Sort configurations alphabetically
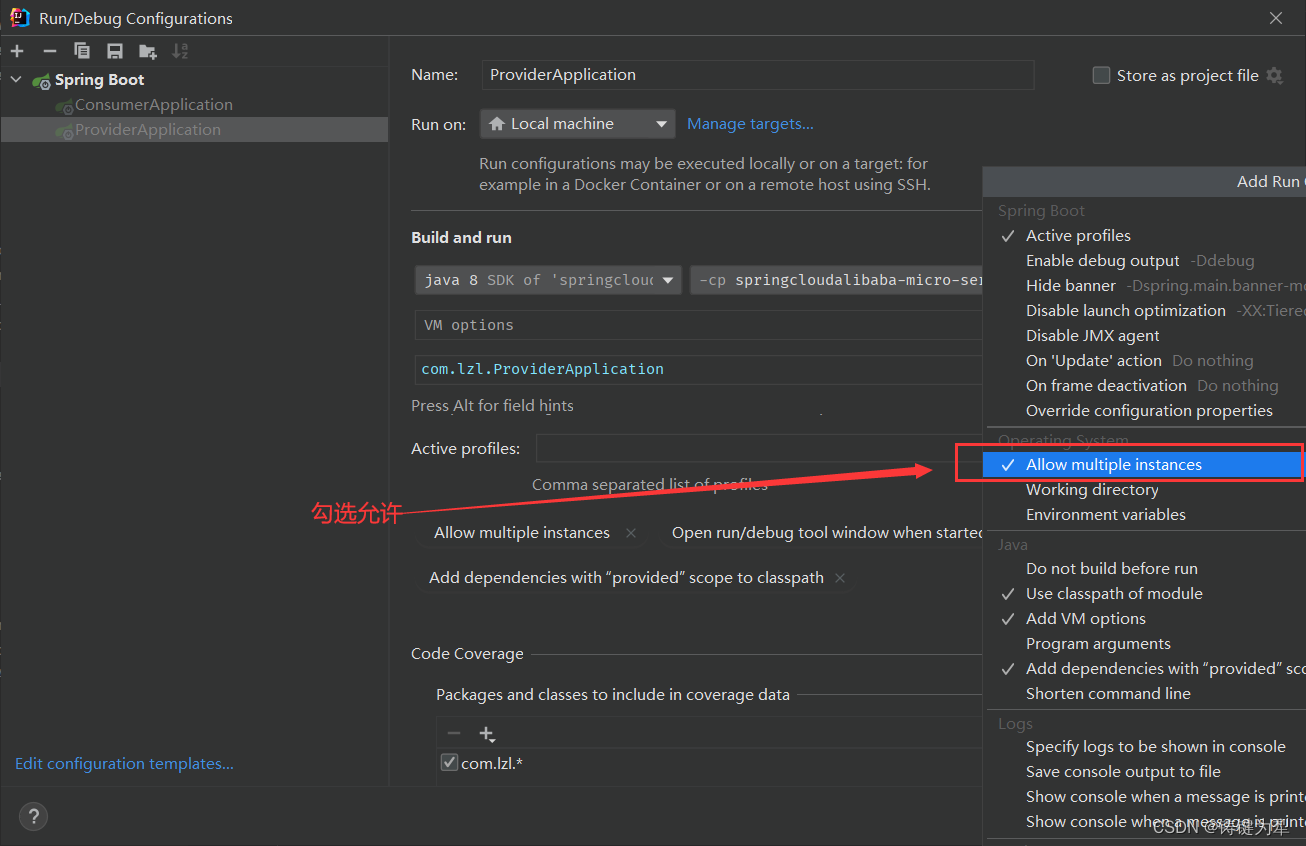The image size is (1306, 846). [x=180, y=51]
